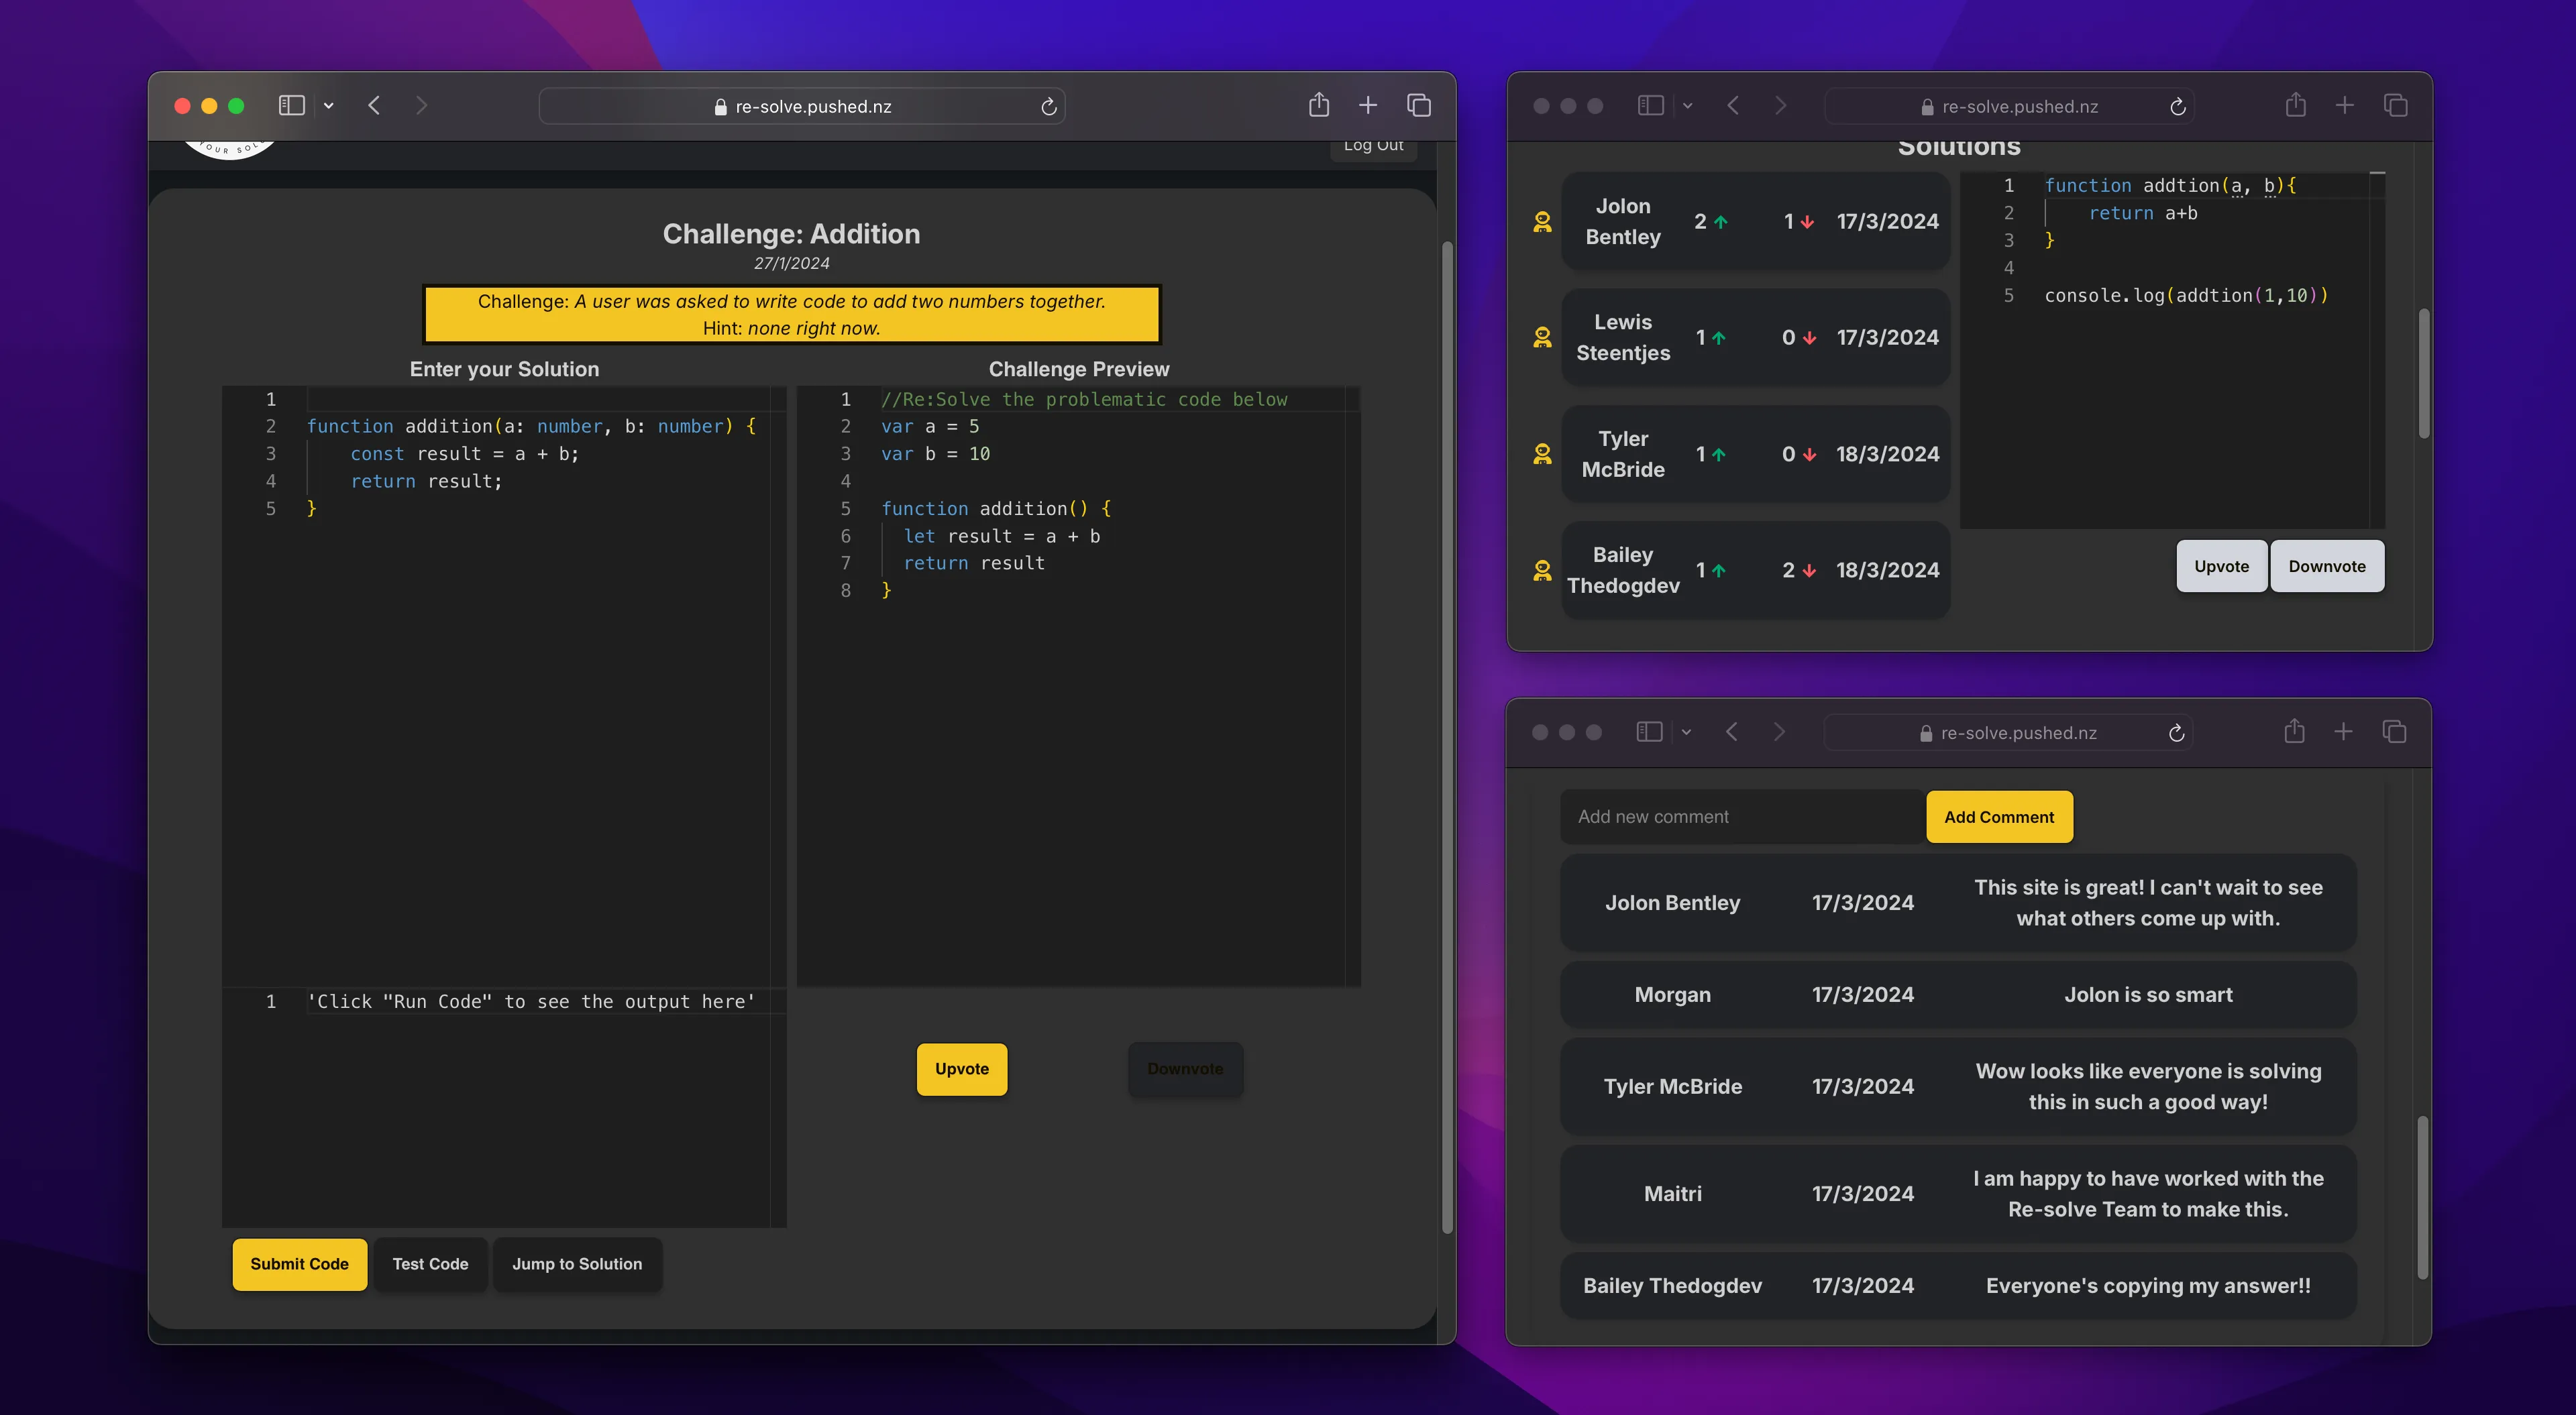Click the yellow challenge description banner
Image resolution: width=2576 pixels, height=1415 pixels.
[x=791, y=314]
